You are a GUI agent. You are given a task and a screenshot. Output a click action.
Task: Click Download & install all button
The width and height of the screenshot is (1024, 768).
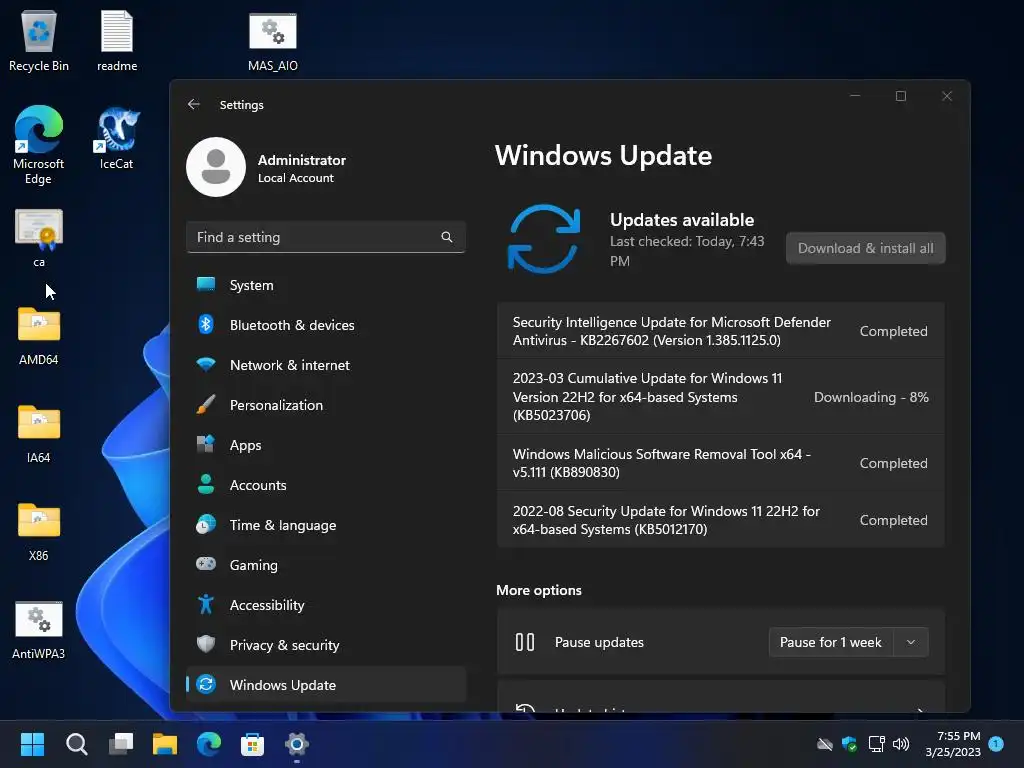click(865, 248)
